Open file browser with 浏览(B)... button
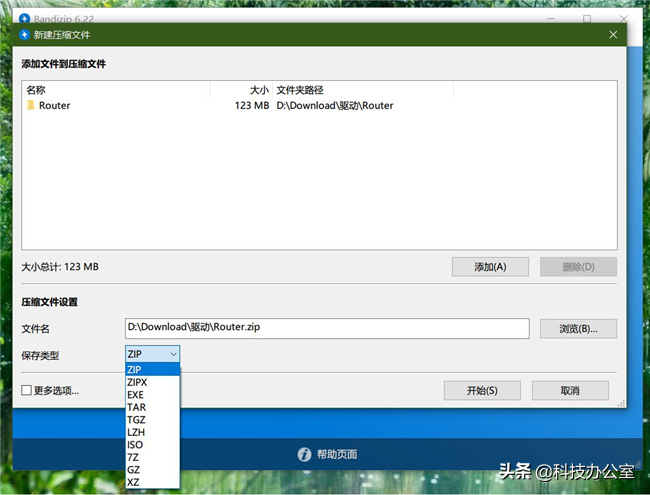The width and height of the screenshot is (650, 495). click(578, 329)
